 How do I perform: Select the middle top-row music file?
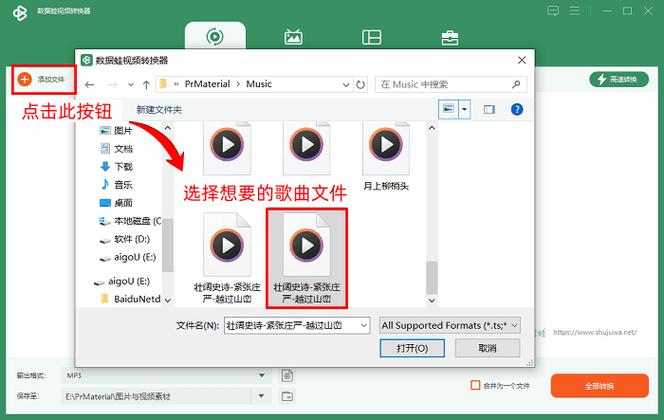(306, 148)
